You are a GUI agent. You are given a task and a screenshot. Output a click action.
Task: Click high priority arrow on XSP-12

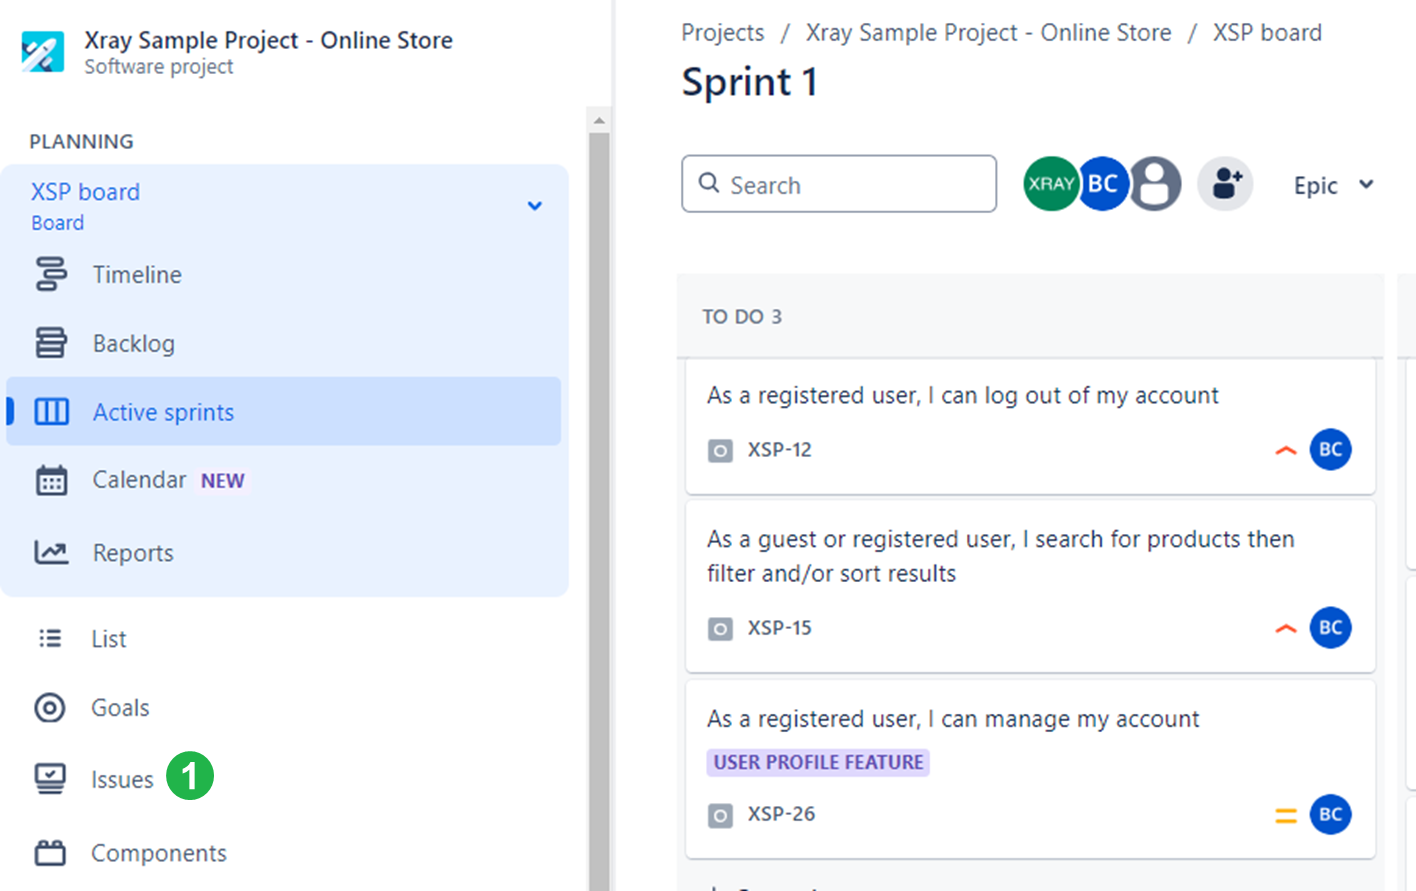pyautogui.click(x=1286, y=451)
